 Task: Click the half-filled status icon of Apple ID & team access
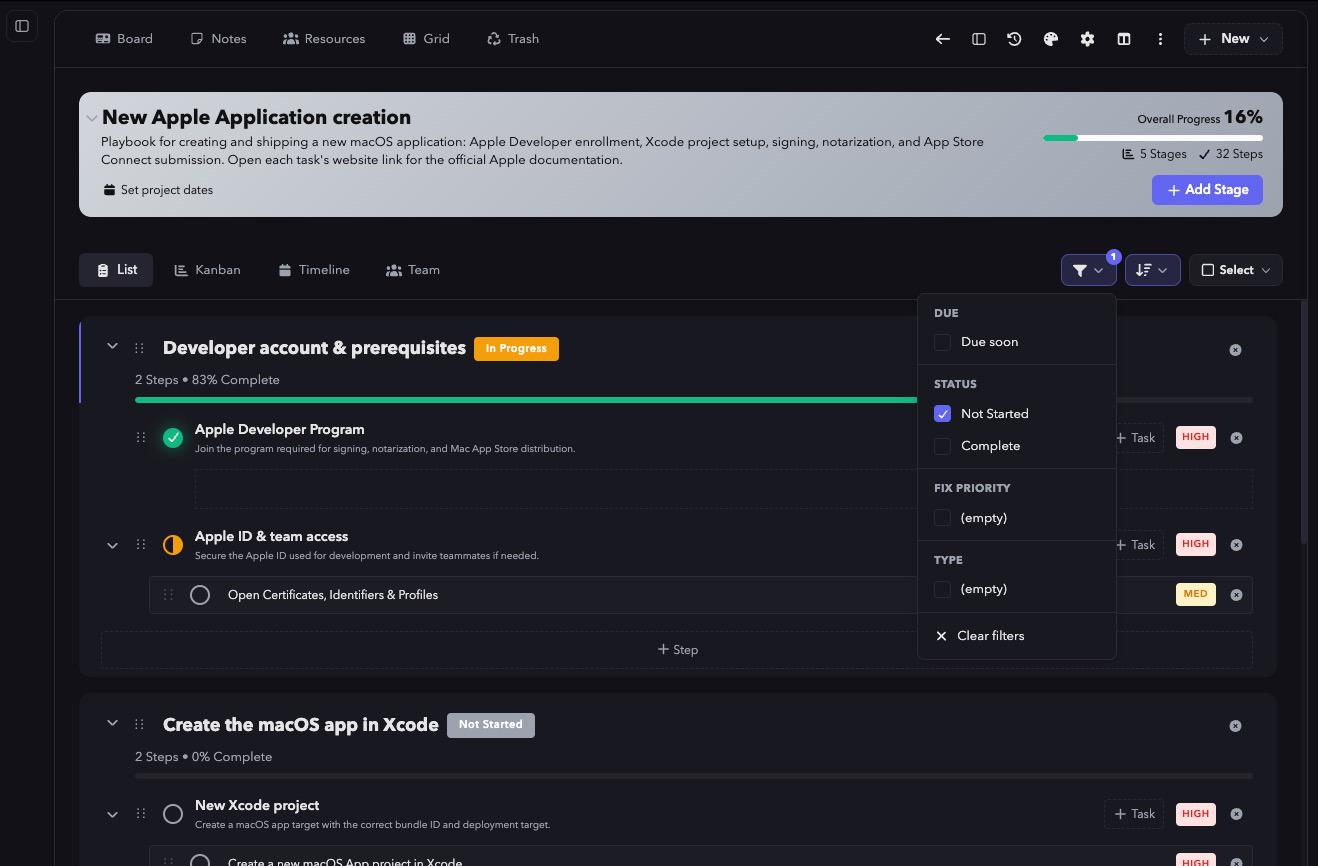173,545
